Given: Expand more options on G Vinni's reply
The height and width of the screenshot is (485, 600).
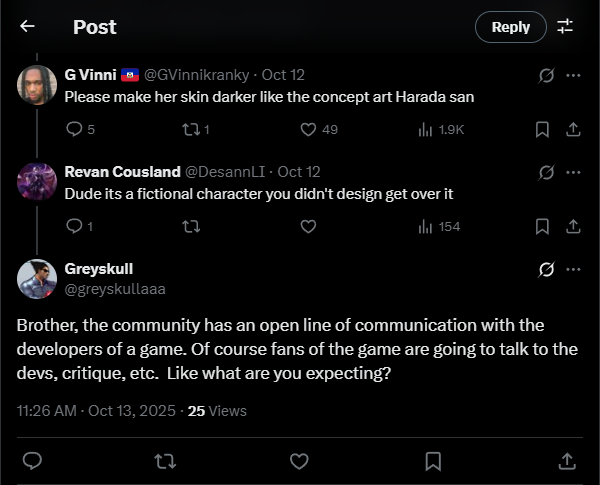Looking at the screenshot, I should pyautogui.click(x=573, y=75).
